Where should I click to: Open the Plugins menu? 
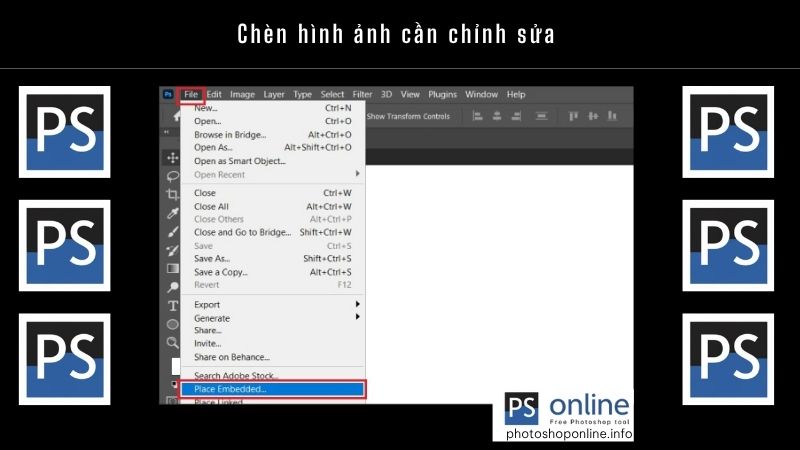442,94
